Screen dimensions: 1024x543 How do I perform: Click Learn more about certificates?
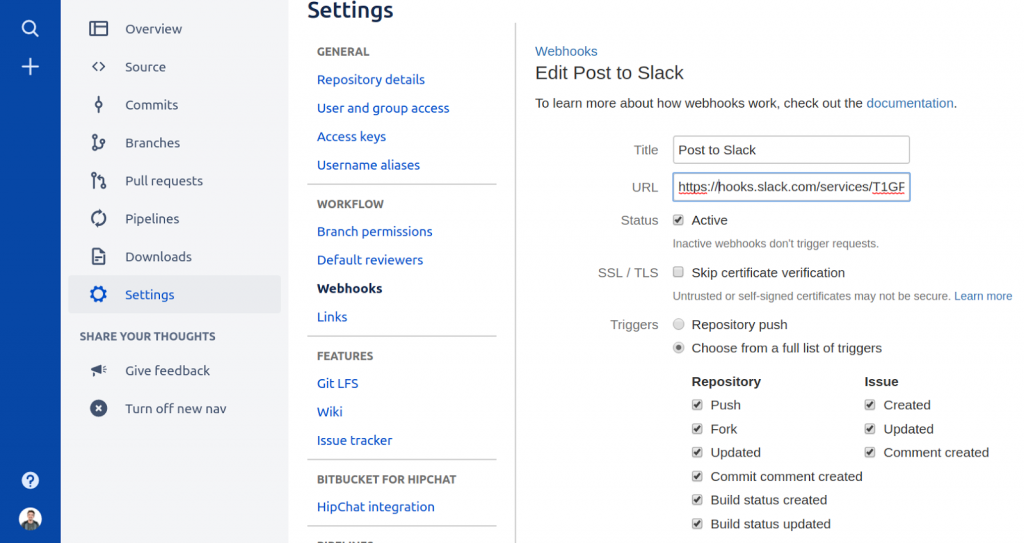coord(983,296)
